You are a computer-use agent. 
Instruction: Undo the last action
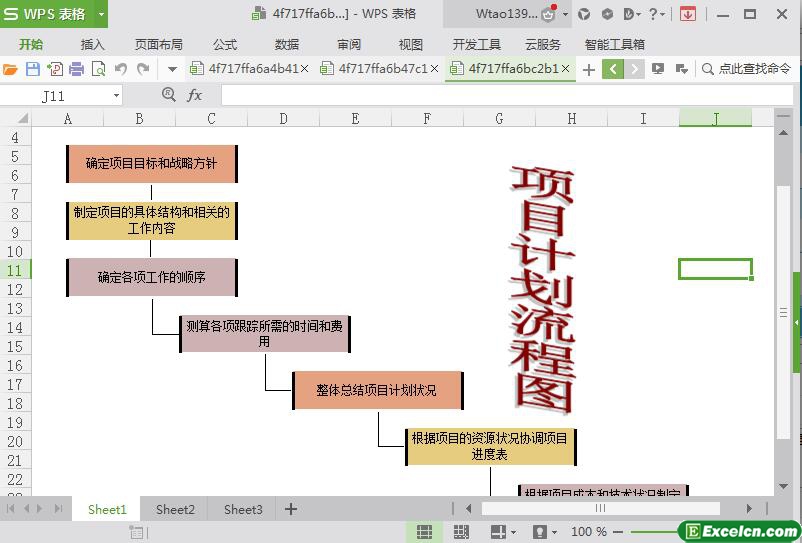[121, 69]
